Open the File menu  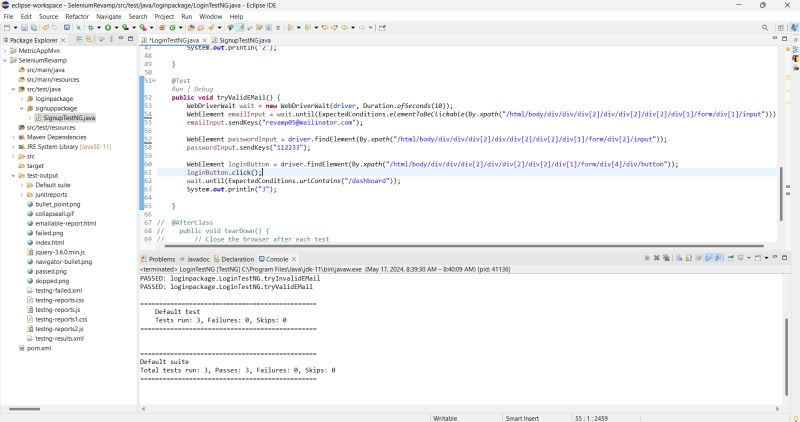click(9, 16)
